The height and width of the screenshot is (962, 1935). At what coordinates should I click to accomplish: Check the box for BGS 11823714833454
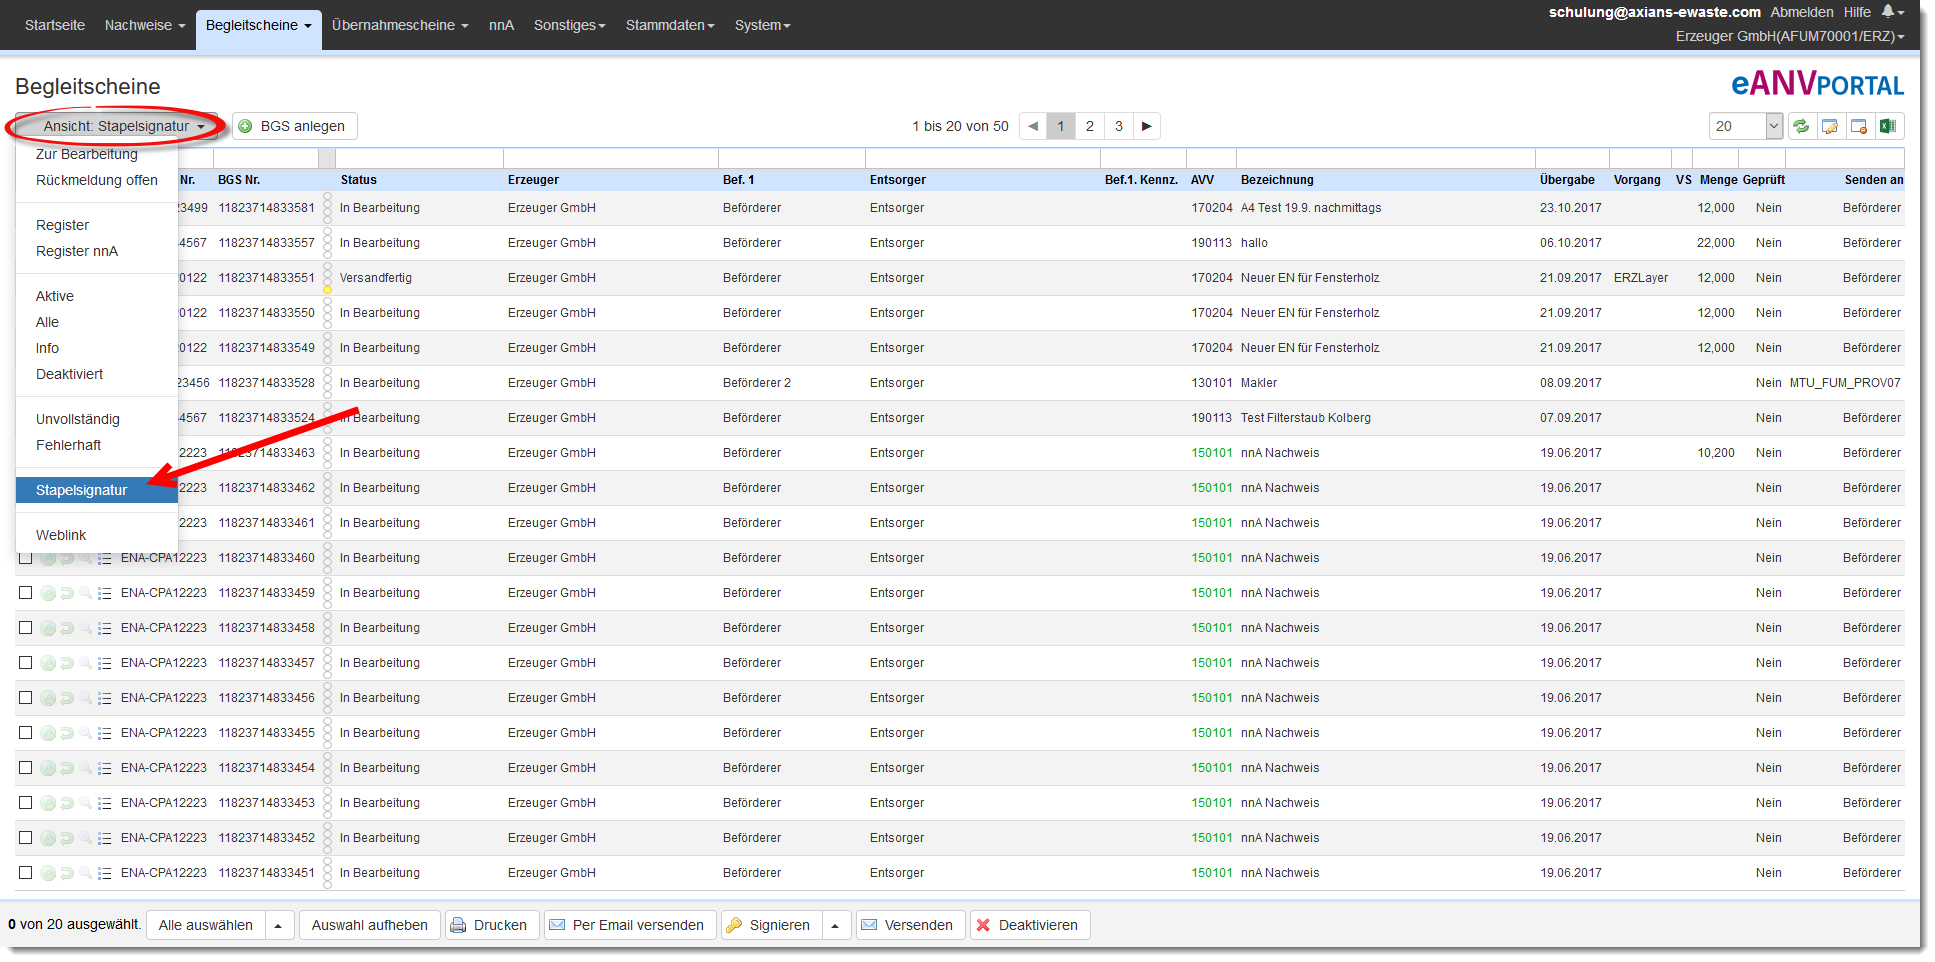[26, 768]
